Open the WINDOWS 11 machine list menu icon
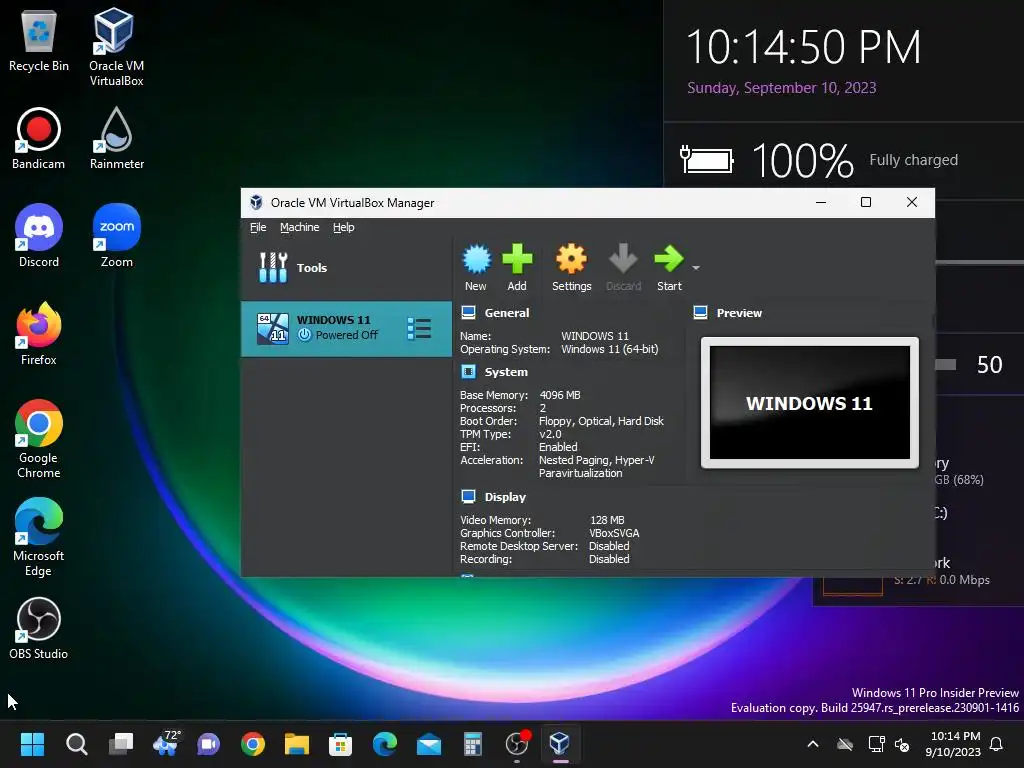The width and height of the screenshot is (1024, 768). click(419, 328)
